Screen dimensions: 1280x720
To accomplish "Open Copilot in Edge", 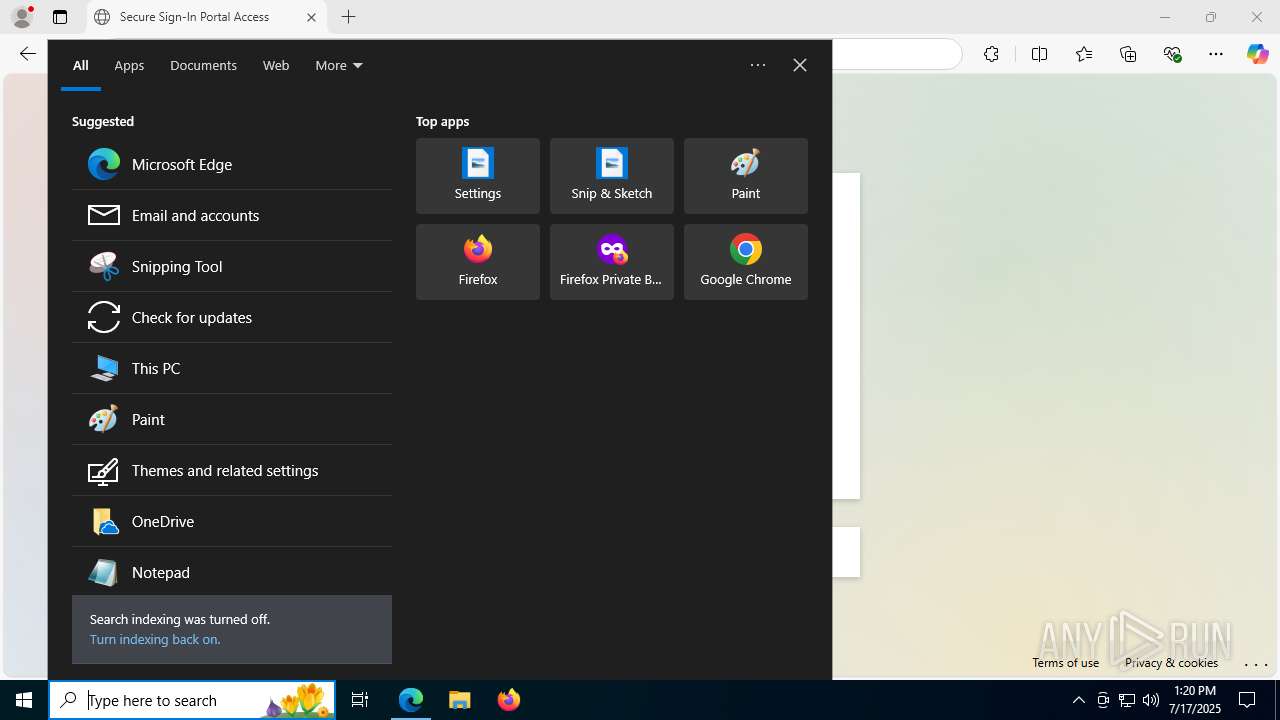I will tap(1257, 54).
